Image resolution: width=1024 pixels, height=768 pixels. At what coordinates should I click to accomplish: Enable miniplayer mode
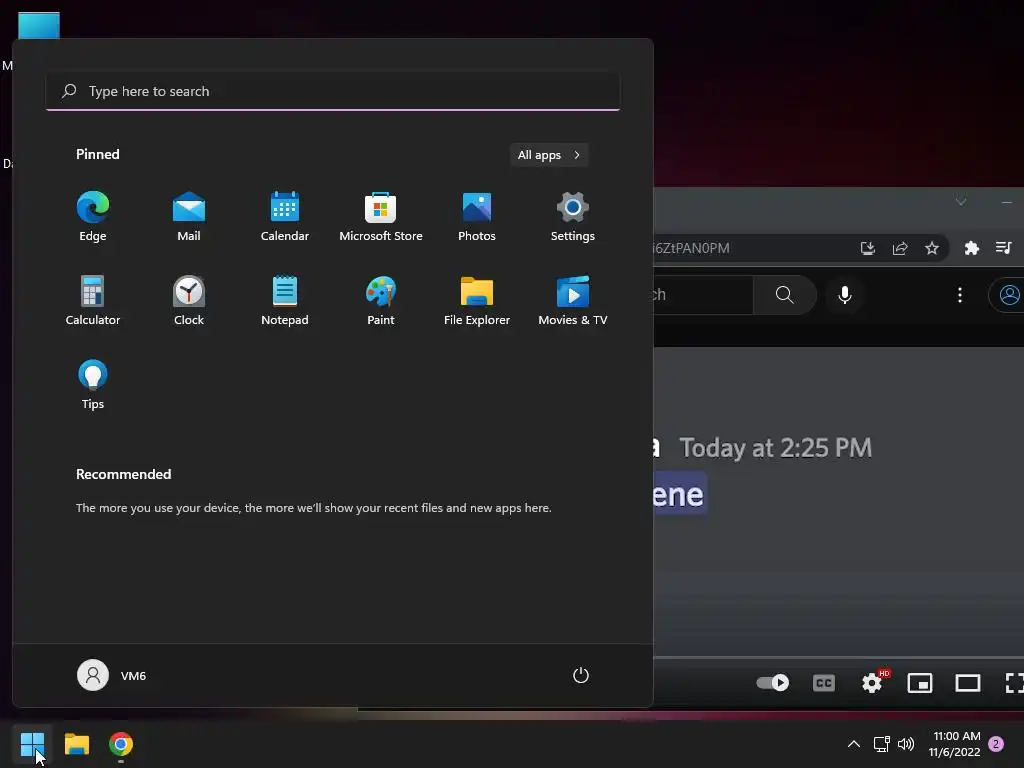920,683
